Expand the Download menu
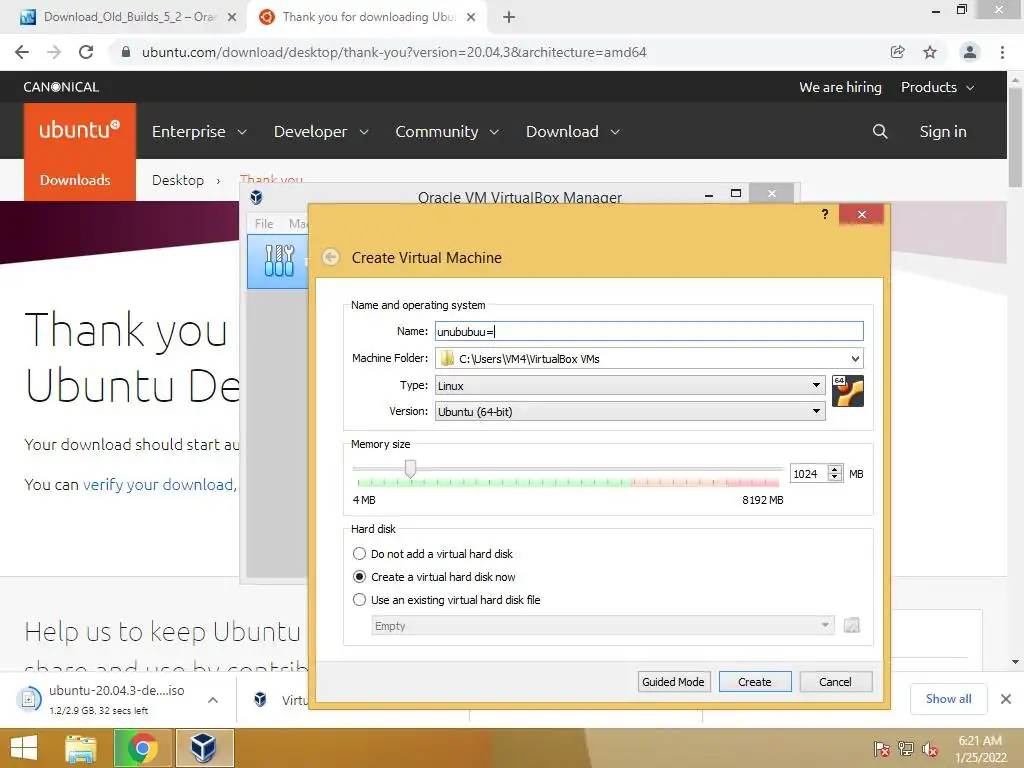 tap(573, 131)
